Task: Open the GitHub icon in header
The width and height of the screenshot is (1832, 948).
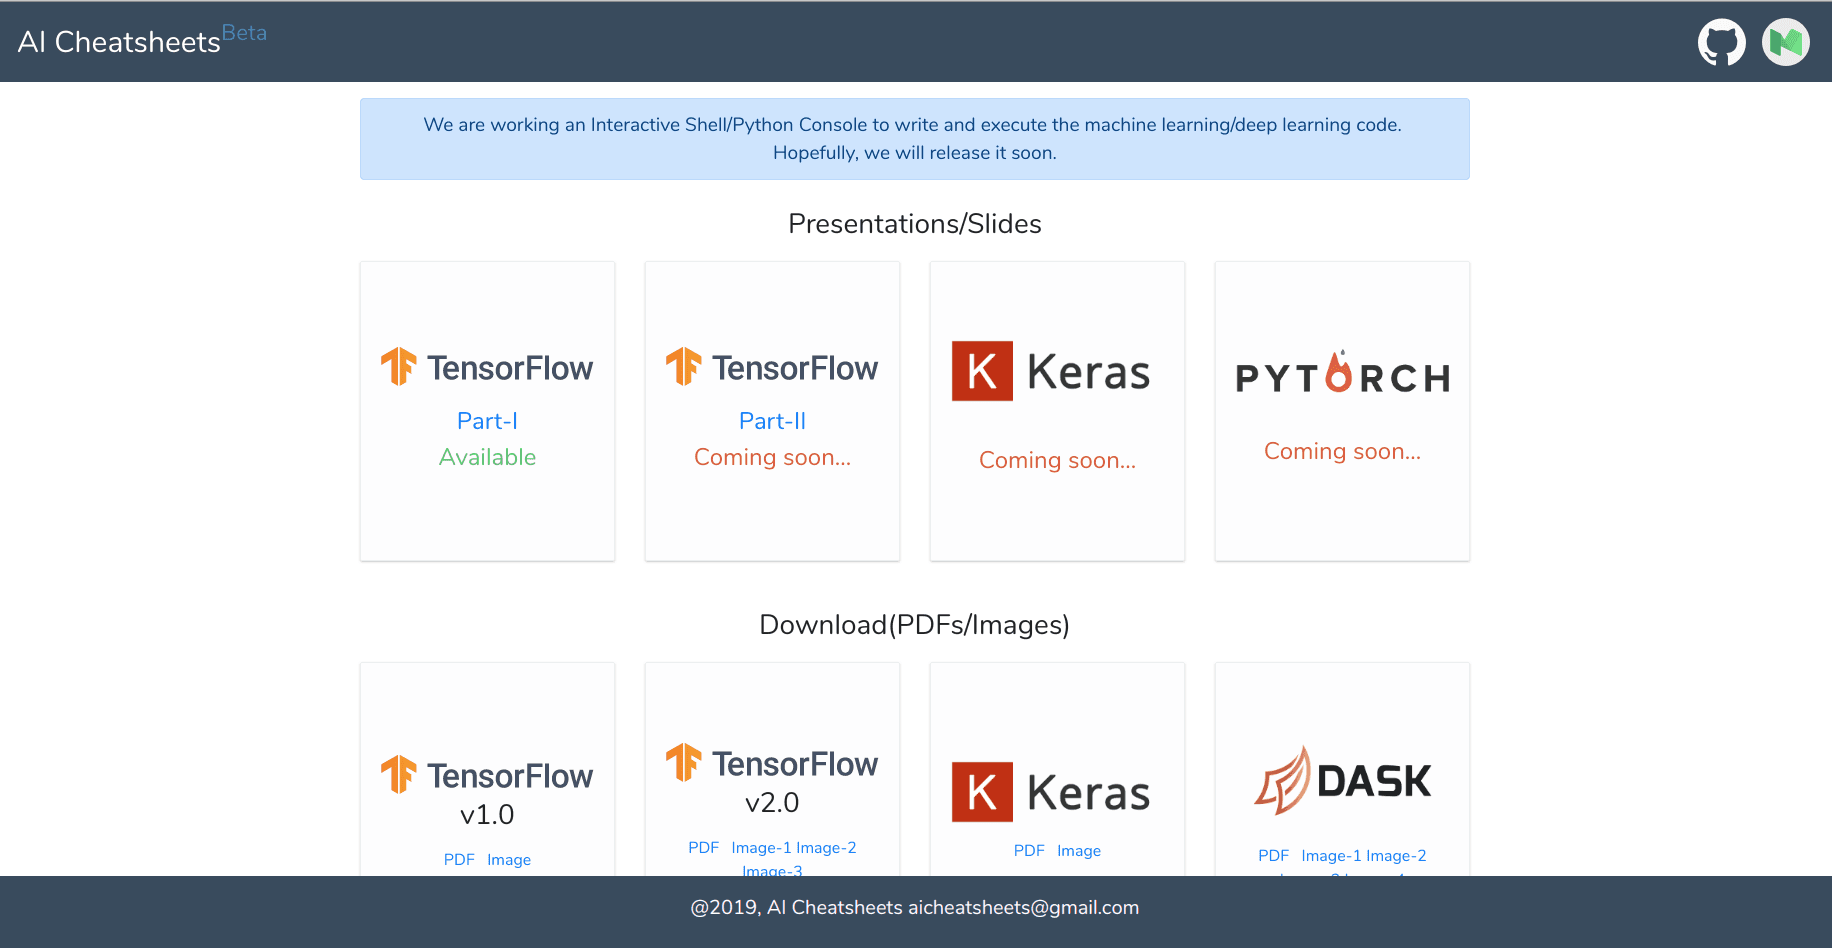Action: coord(1721,42)
